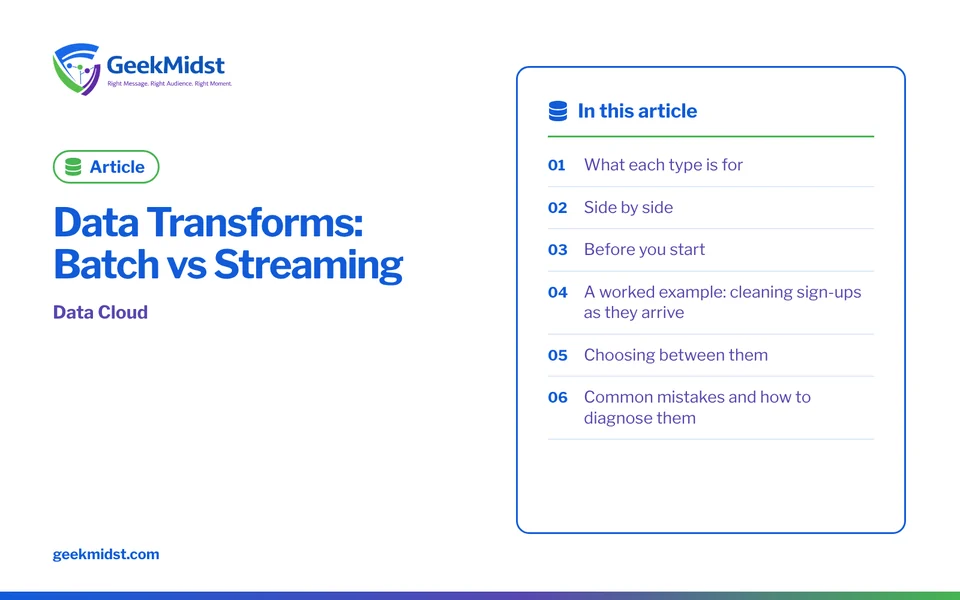
Task: Click the database icon in Article badge
Action: (x=73, y=167)
